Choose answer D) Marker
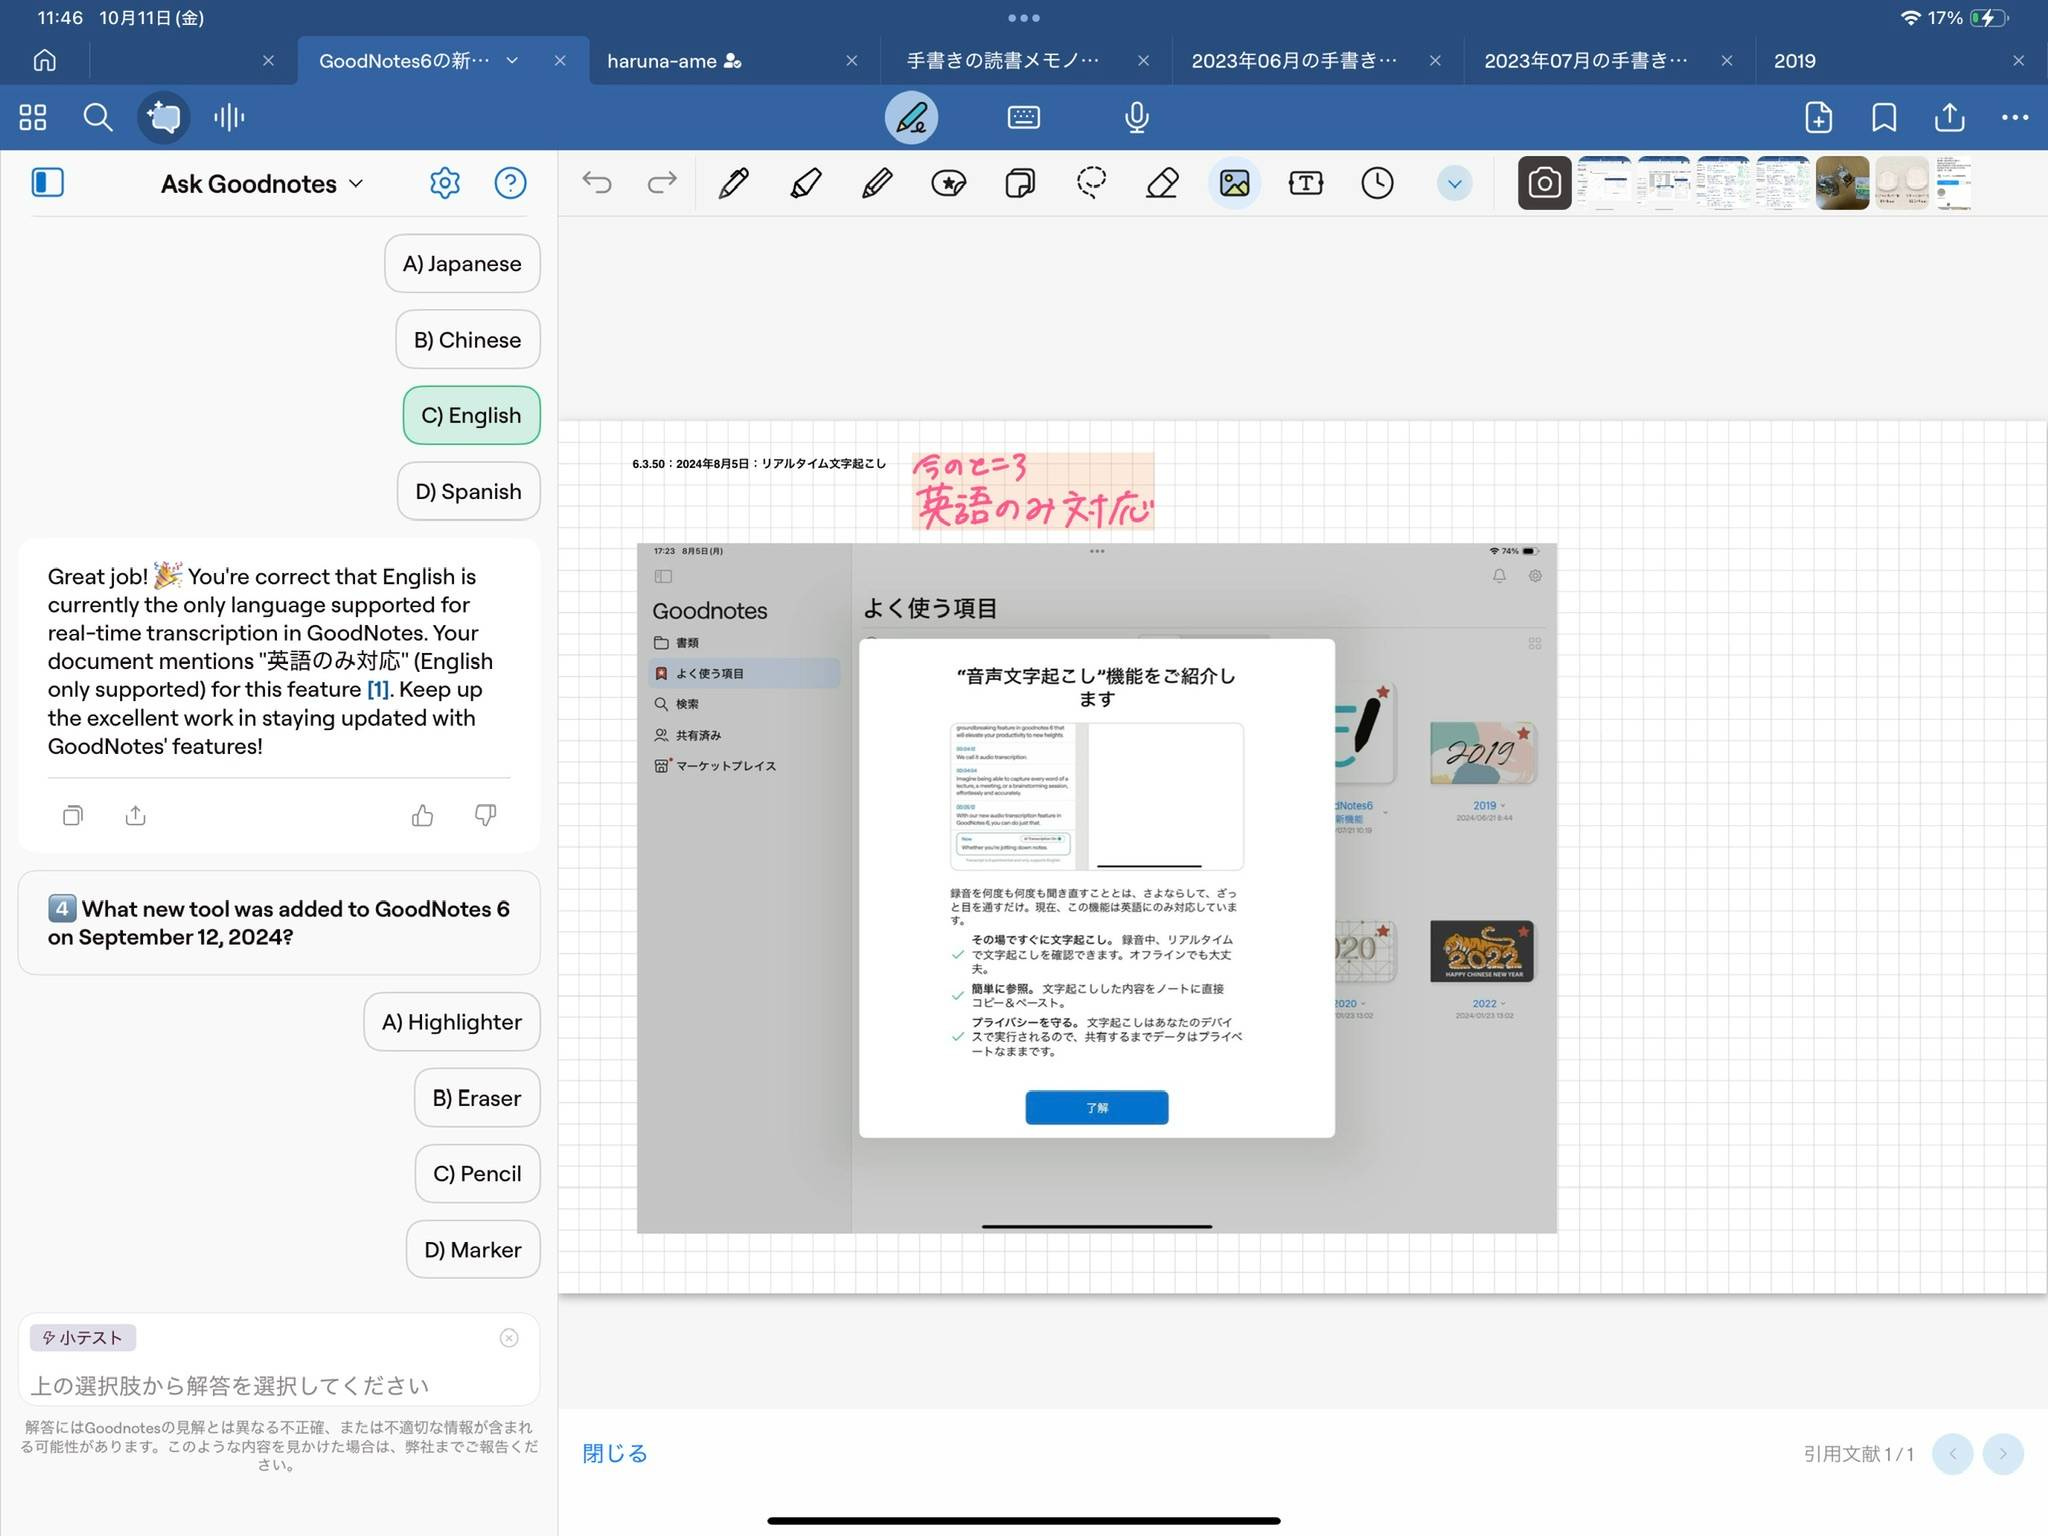The width and height of the screenshot is (2048, 1536). [x=473, y=1250]
